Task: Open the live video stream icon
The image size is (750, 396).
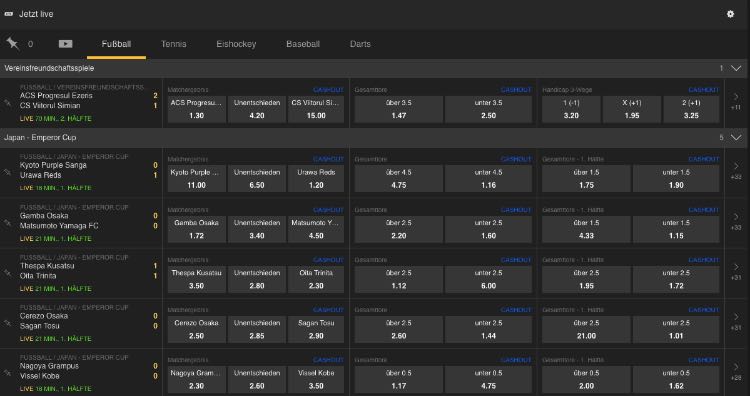Action: point(66,44)
